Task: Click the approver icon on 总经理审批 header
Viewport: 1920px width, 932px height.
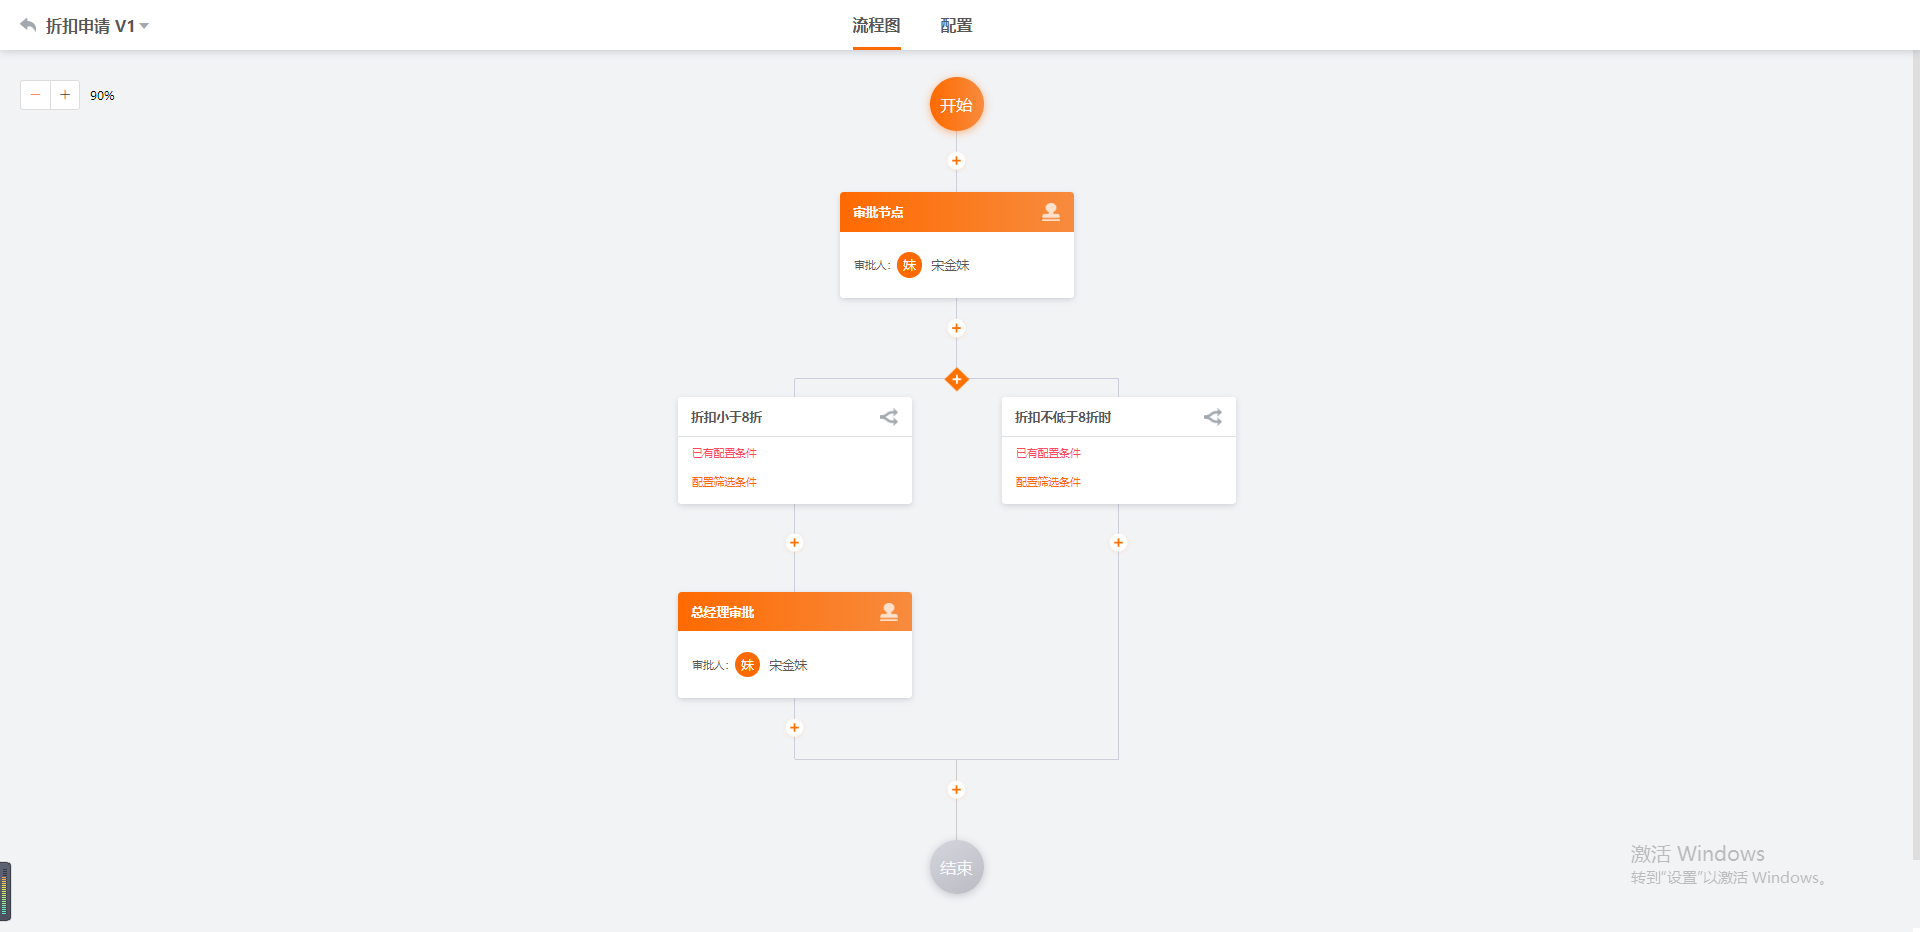Action: [x=888, y=612]
